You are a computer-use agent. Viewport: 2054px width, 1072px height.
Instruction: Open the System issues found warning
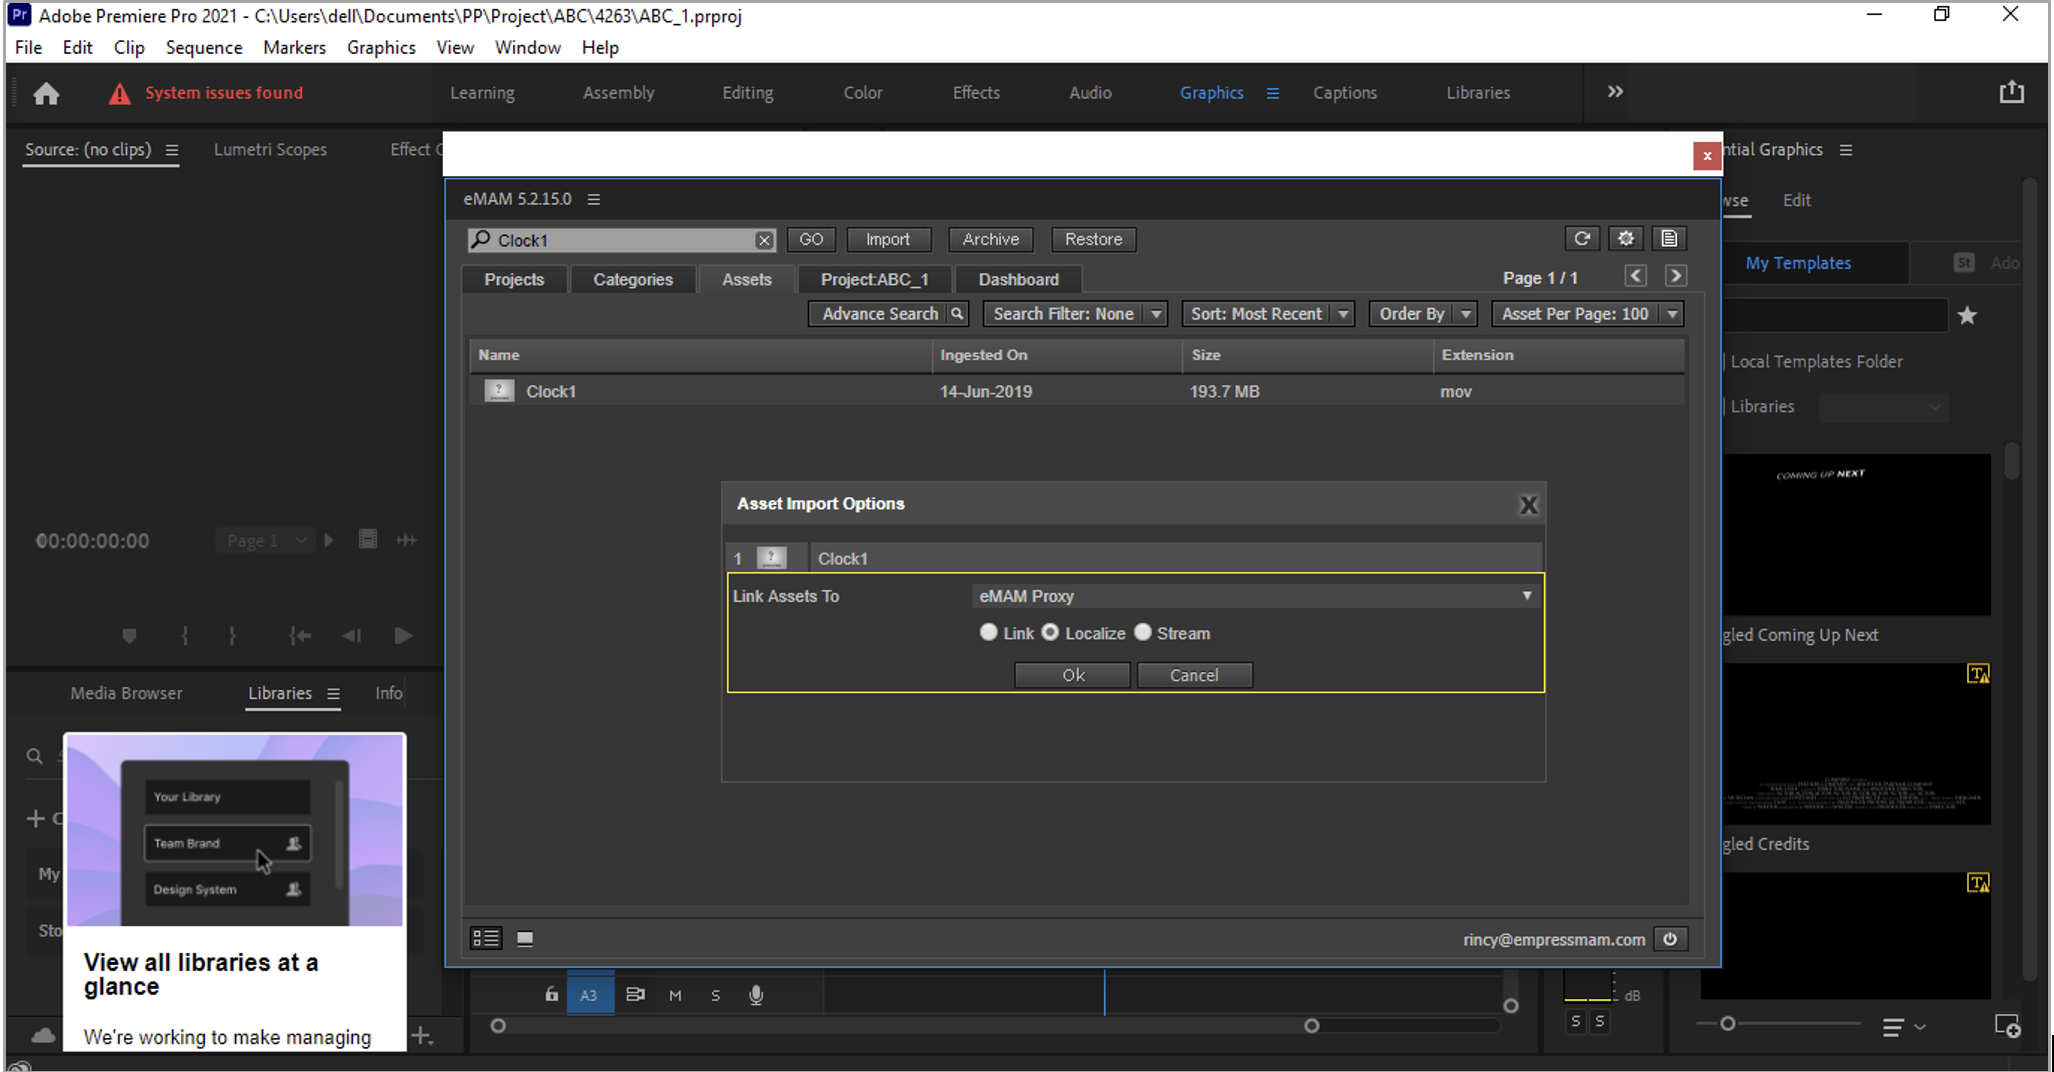pos(206,93)
